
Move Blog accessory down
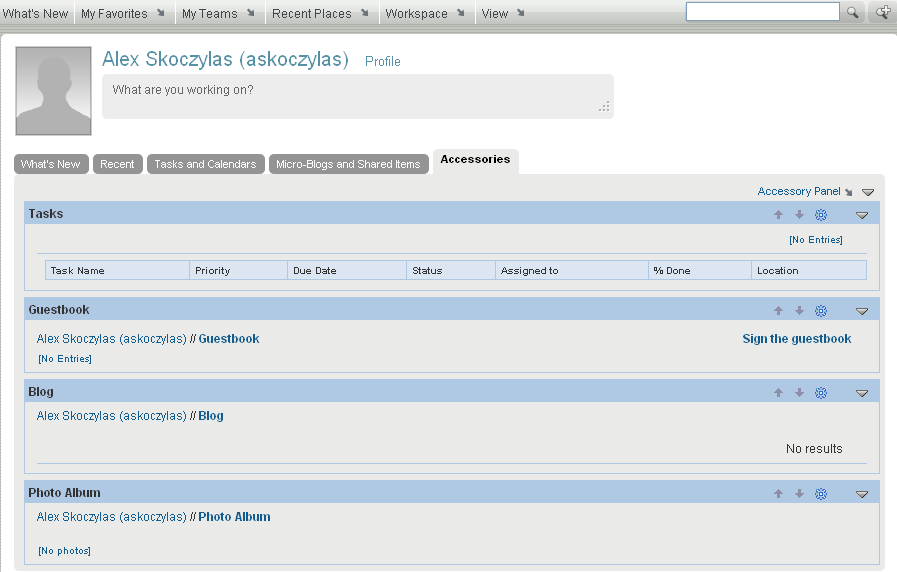(799, 392)
